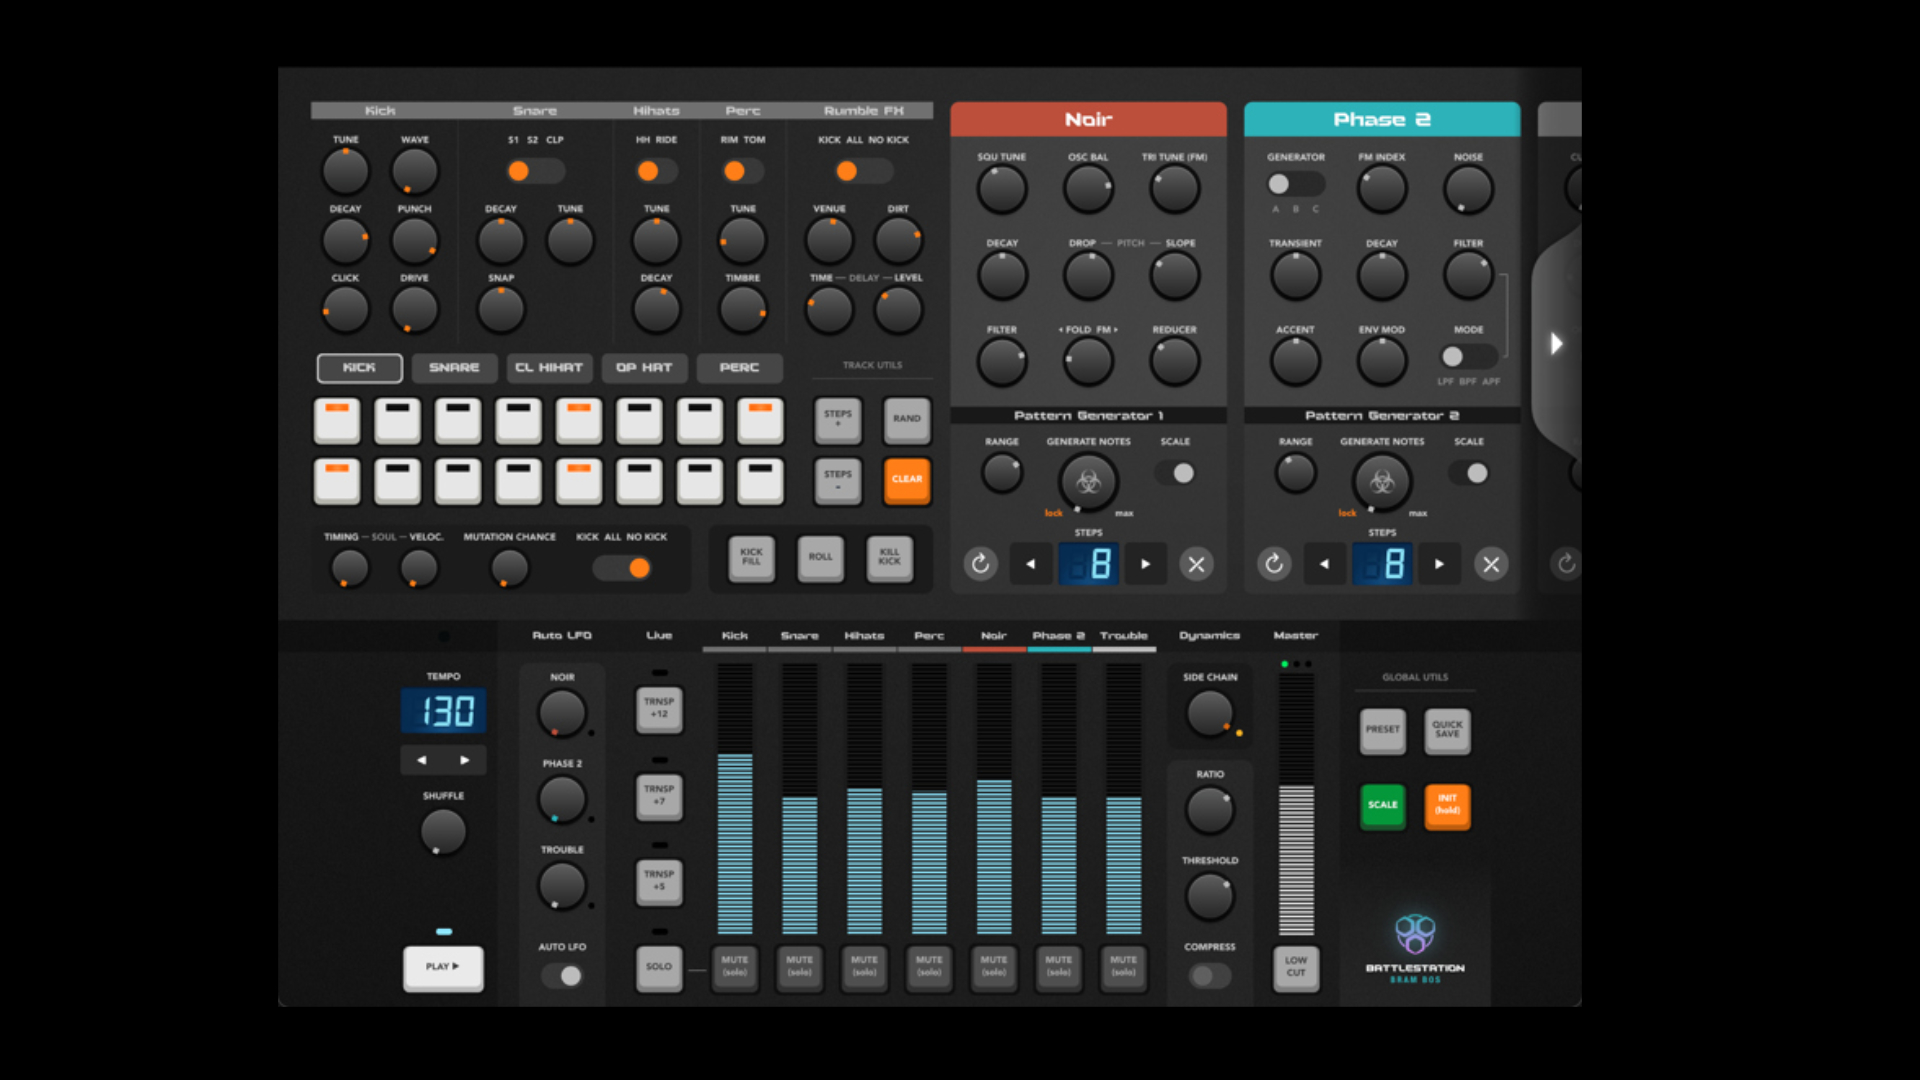
Task: Select the SNARE track tab
Action: 454,368
